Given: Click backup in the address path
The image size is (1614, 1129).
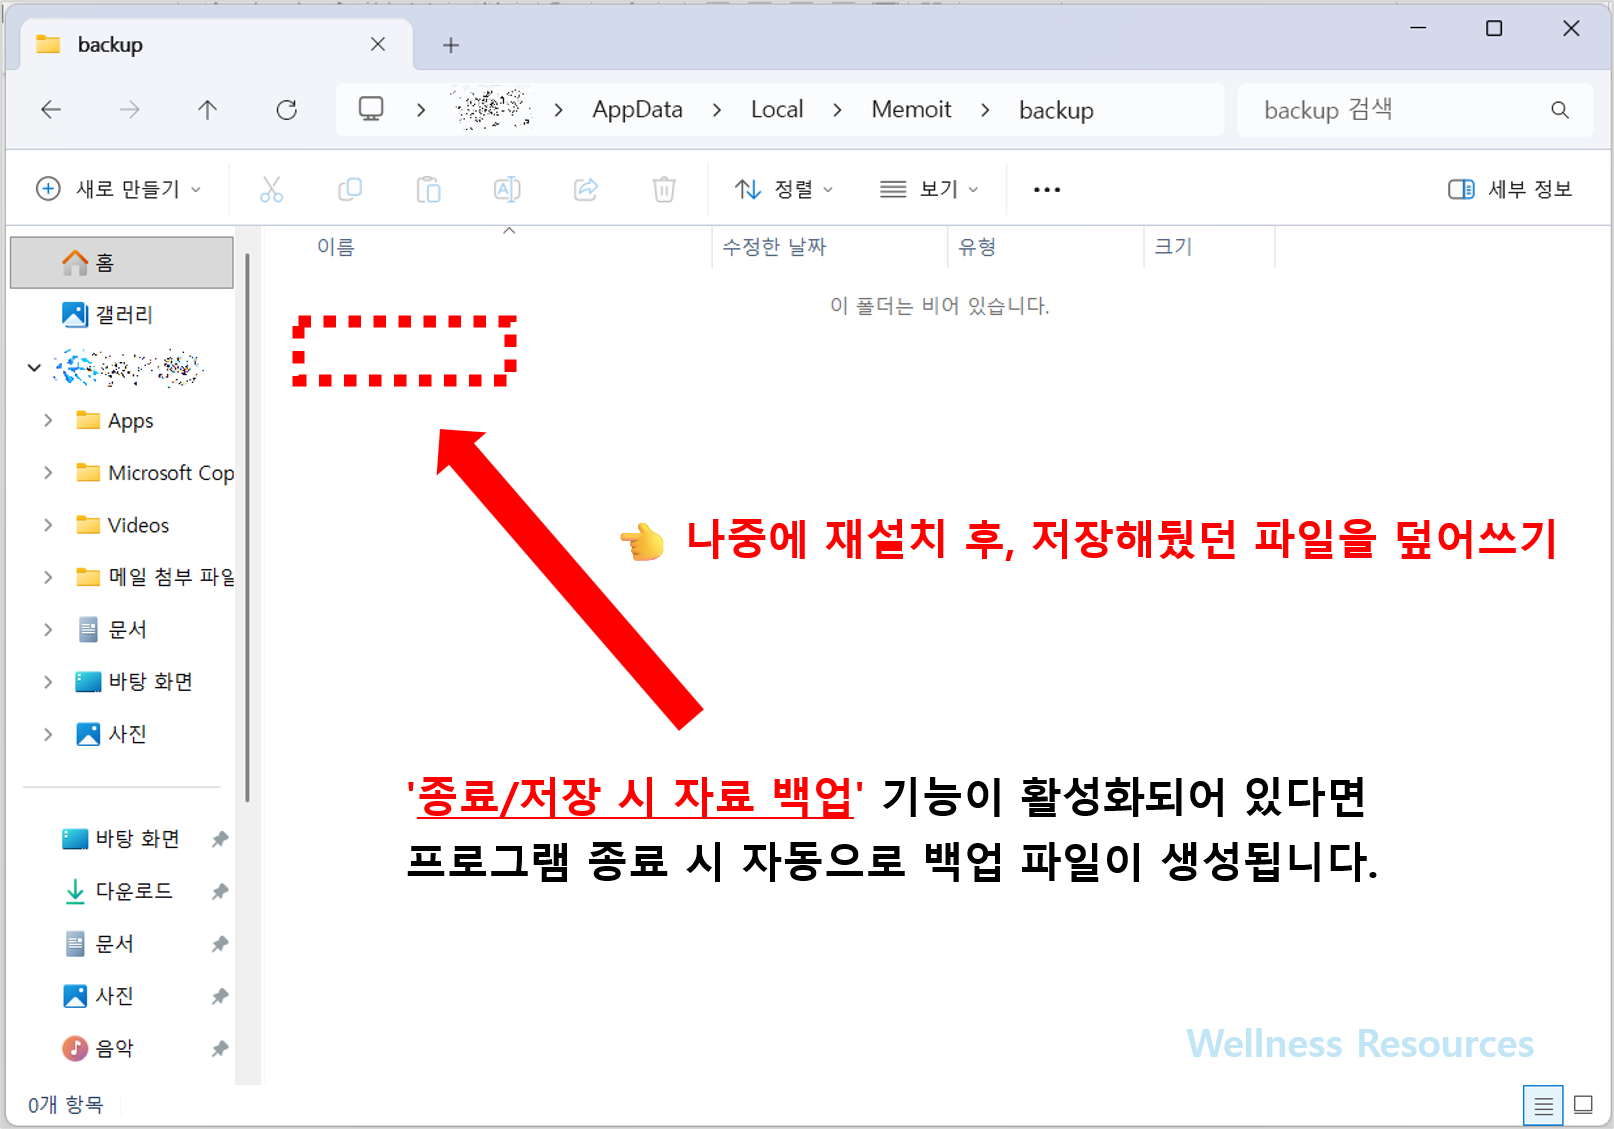Looking at the screenshot, I should pyautogui.click(x=1056, y=110).
